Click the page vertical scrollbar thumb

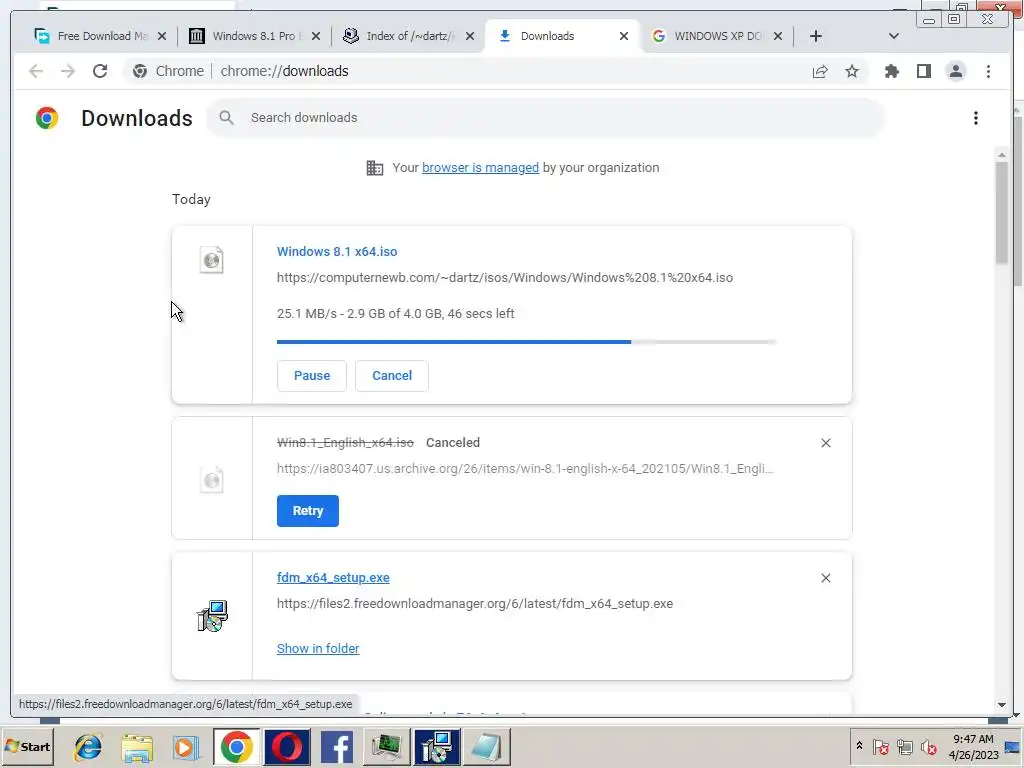(1001, 212)
